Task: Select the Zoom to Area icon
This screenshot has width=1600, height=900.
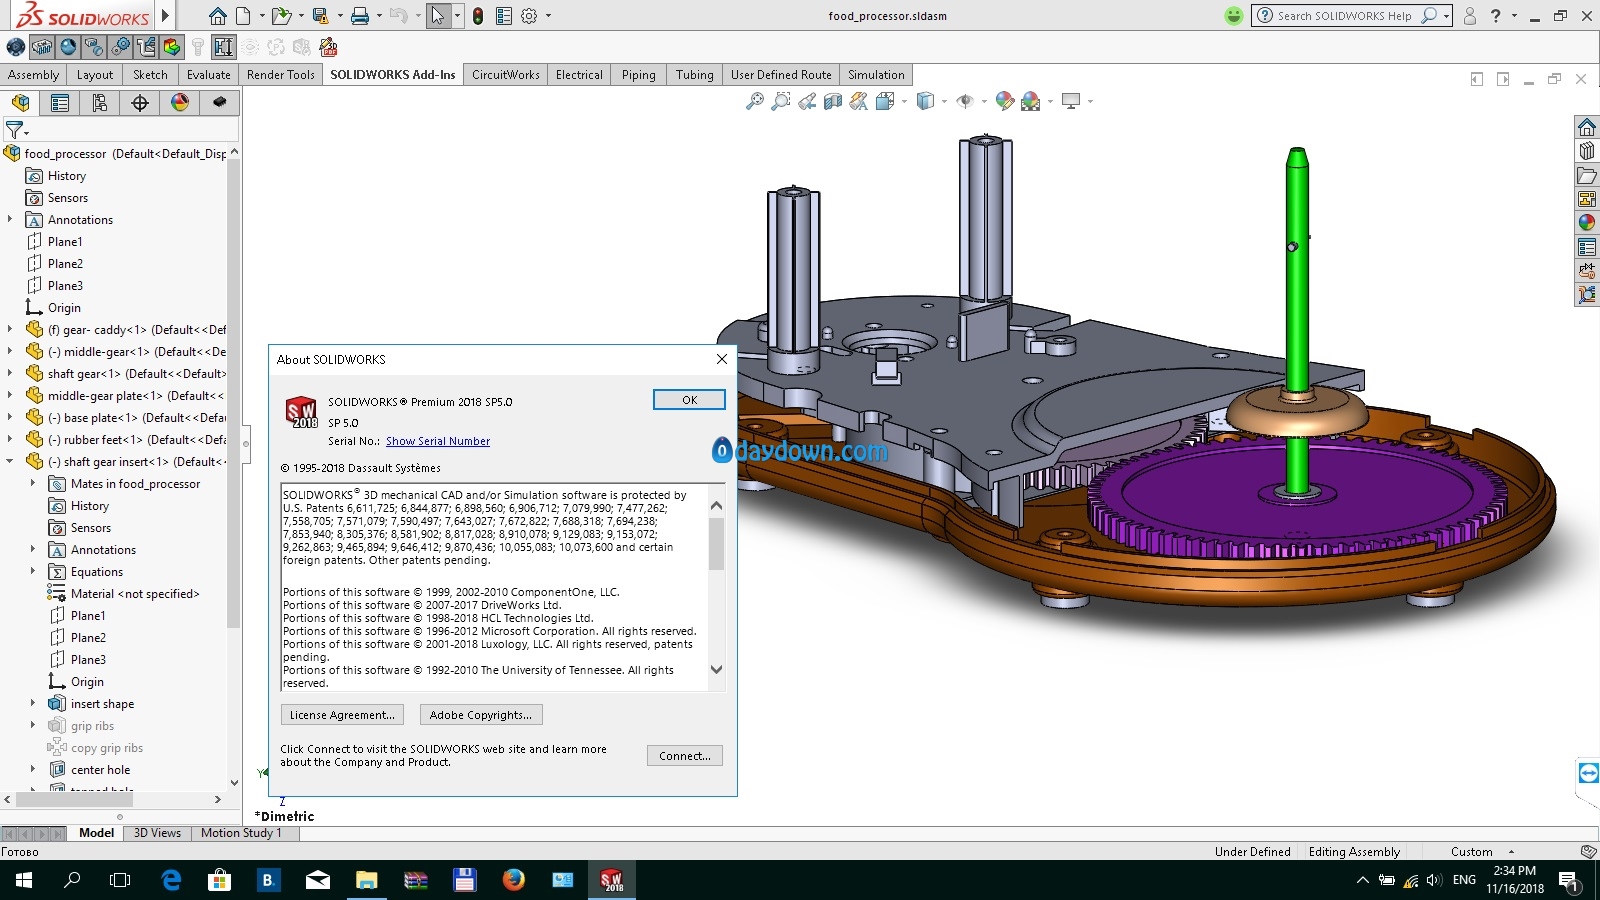Action: 781,101
